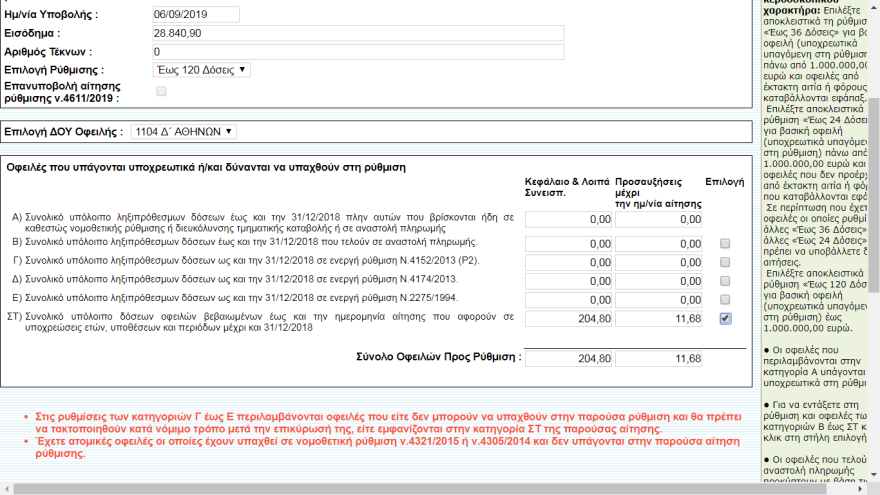This screenshot has height=495, width=880.
Task: Click the scroll up arrow on vertical scrollbar
Action: point(873,7)
